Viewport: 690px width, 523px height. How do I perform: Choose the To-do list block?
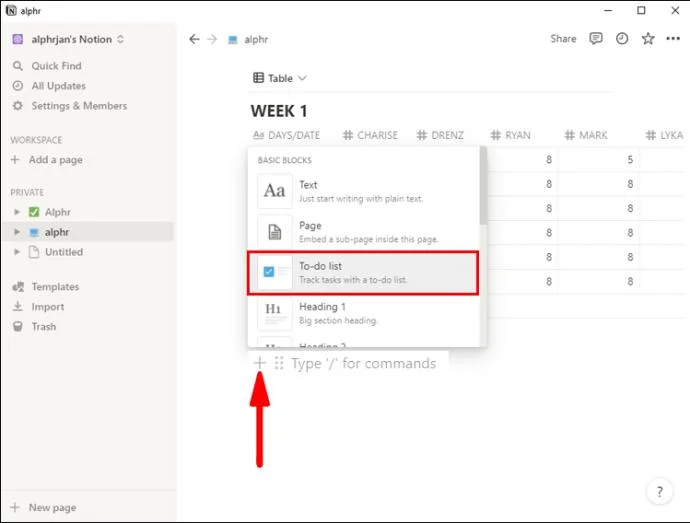pyautogui.click(x=363, y=273)
